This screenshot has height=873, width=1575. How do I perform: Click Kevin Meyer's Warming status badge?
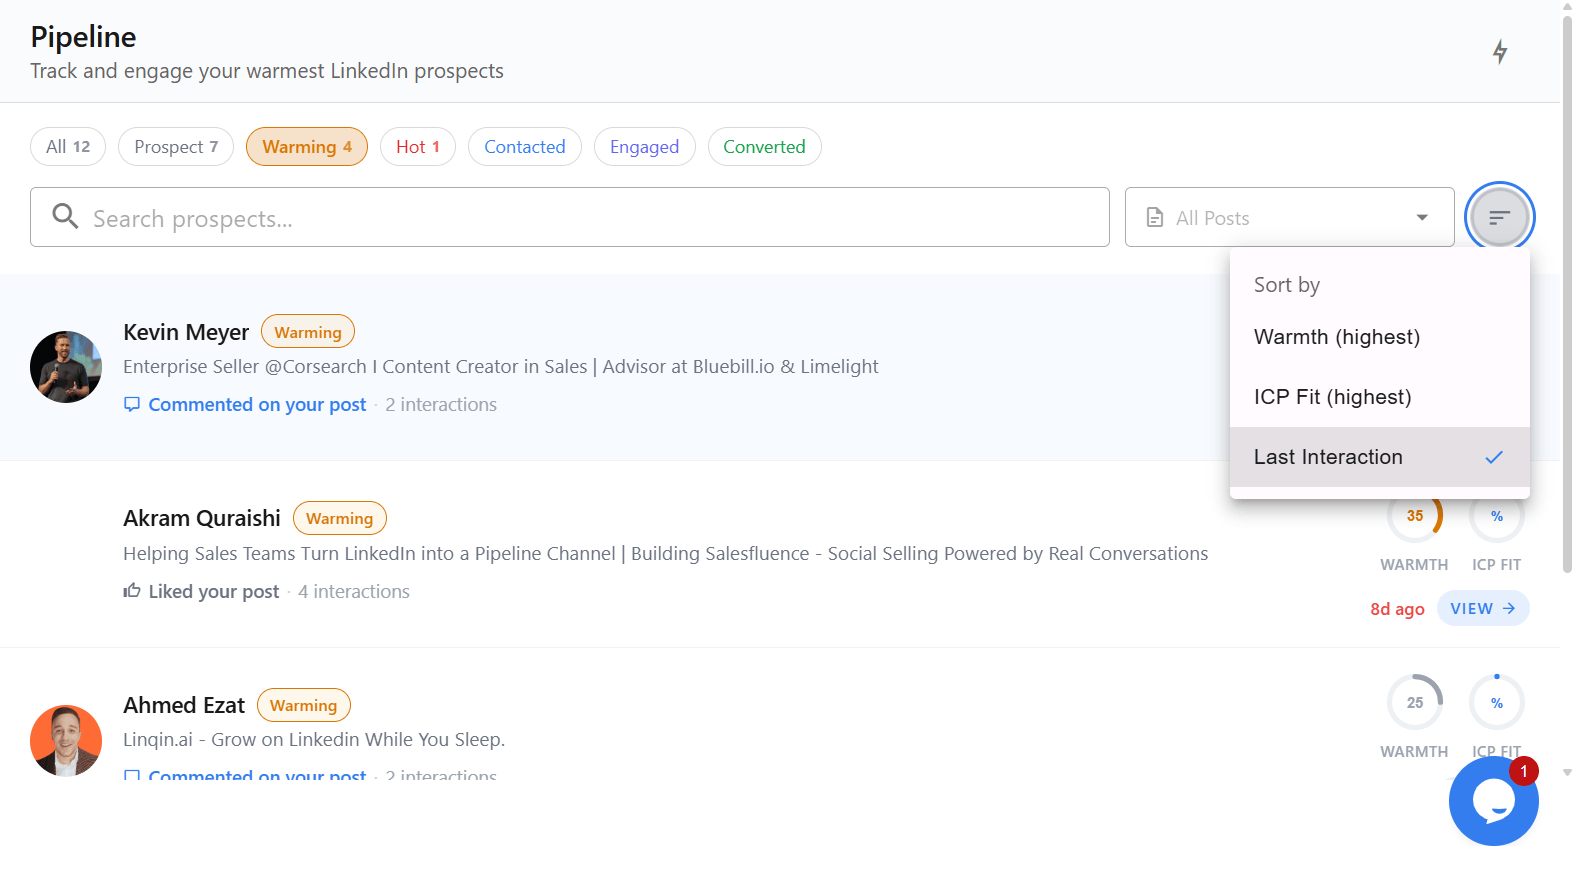308,332
